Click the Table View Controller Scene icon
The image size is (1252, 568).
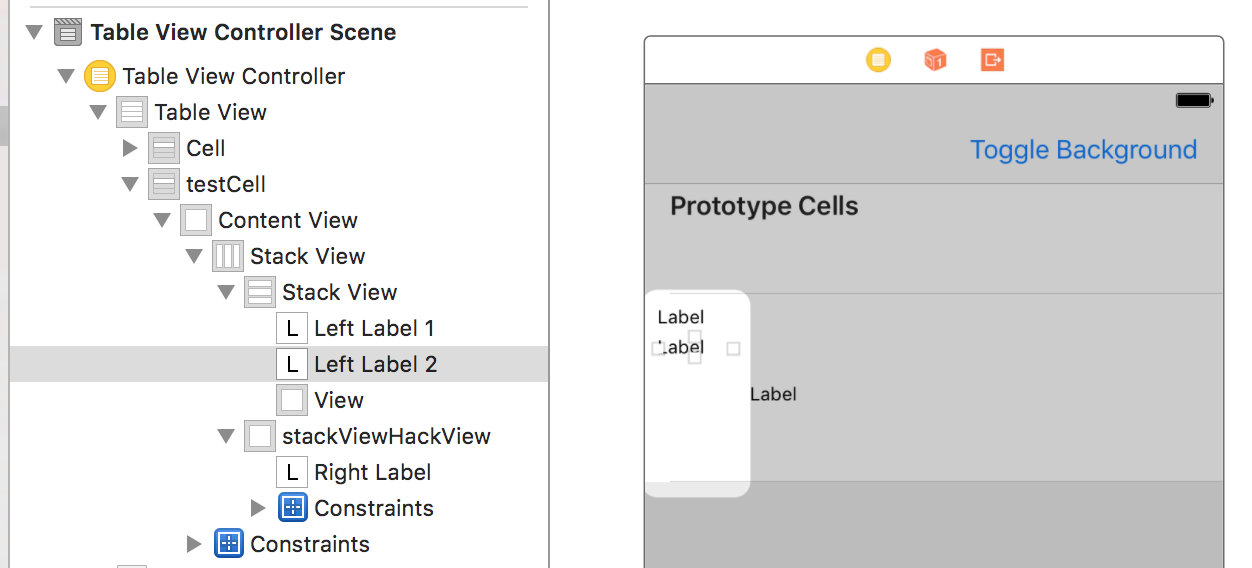tap(68, 32)
